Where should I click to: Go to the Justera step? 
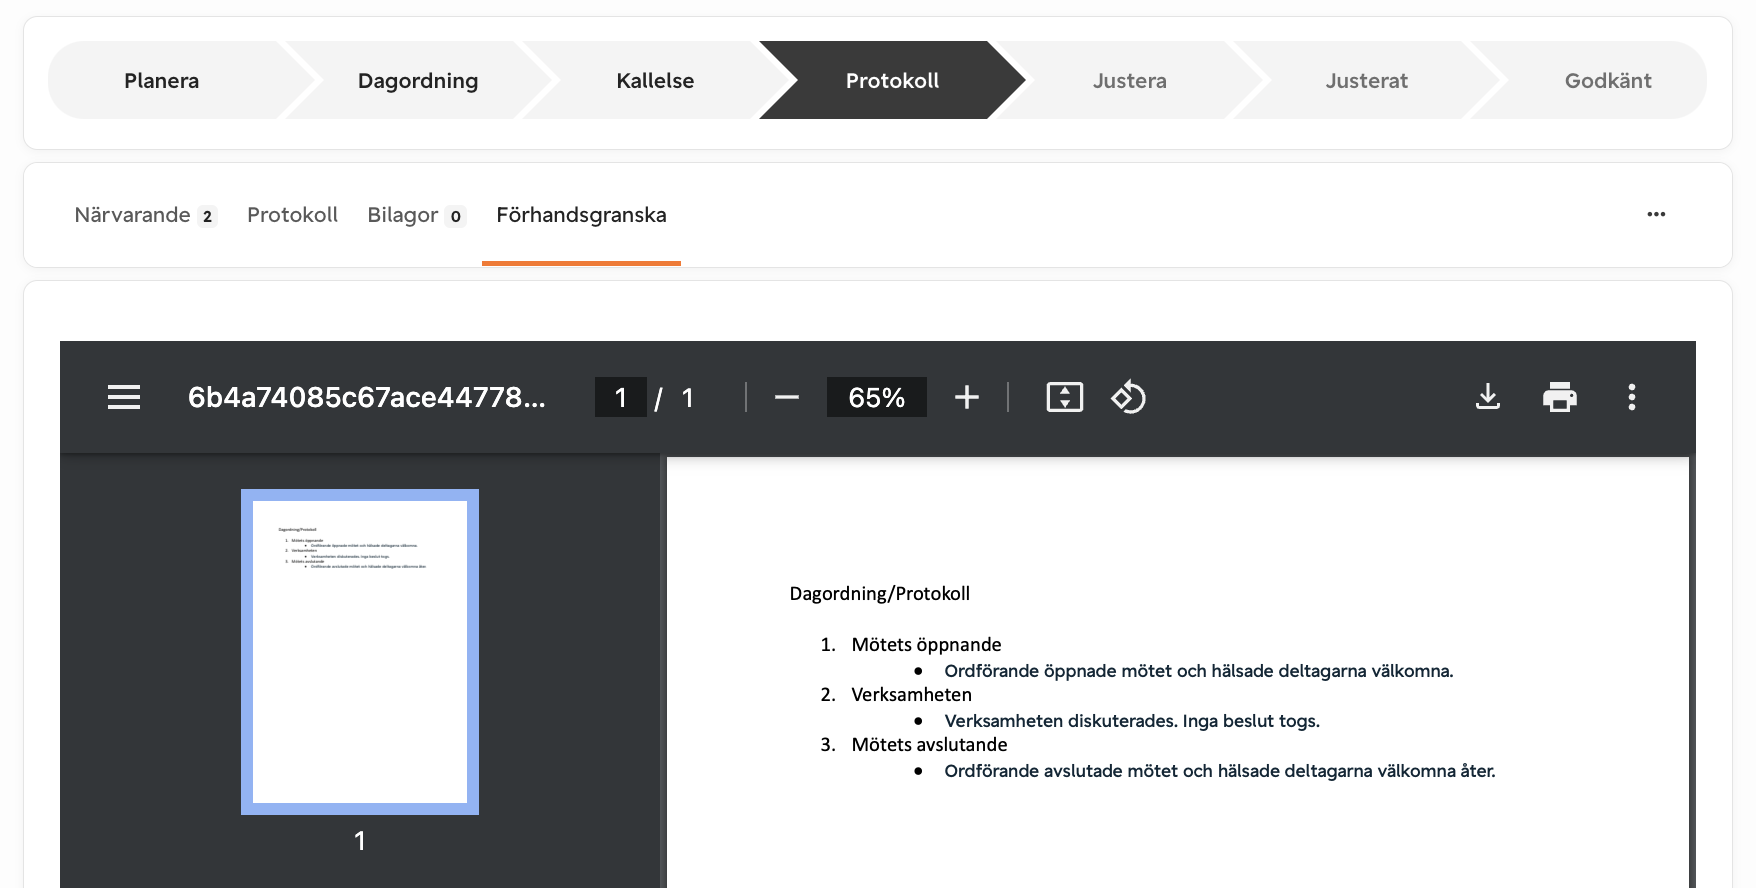pos(1130,80)
